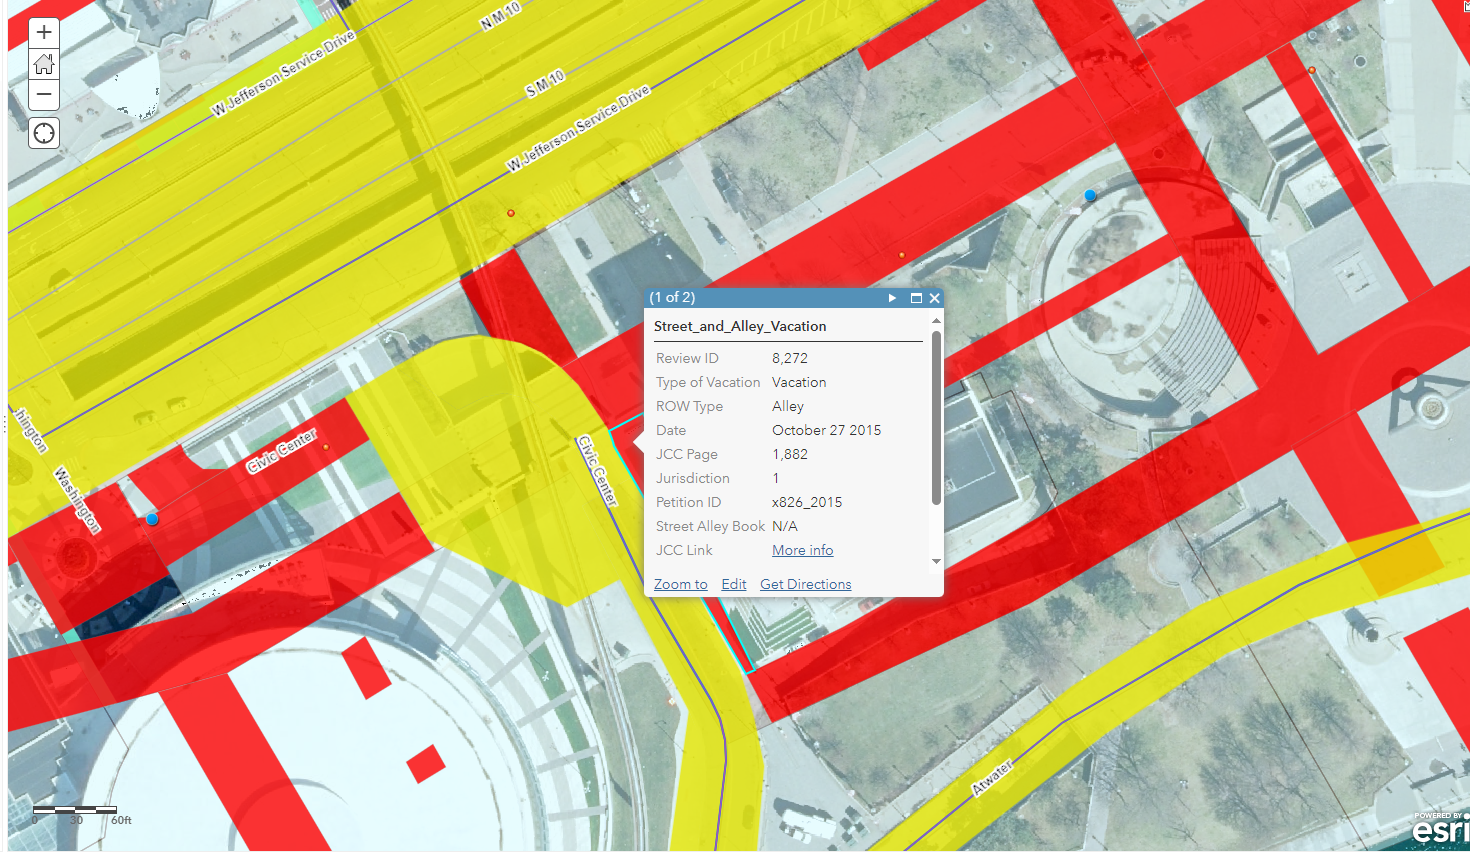1470x855 pixels.
Task: Select blue point marker by circular plaza
Action: [1090, 196]
